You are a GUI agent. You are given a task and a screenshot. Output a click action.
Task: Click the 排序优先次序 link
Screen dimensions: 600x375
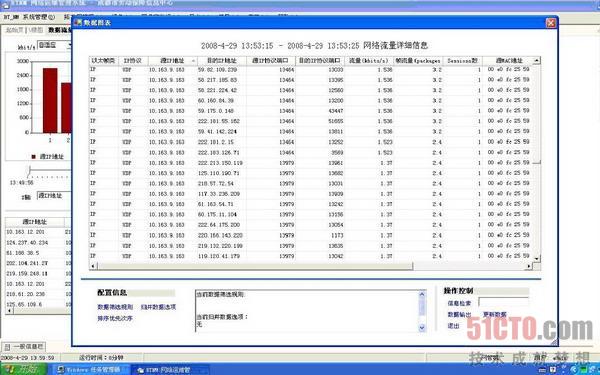coord(115,318)
